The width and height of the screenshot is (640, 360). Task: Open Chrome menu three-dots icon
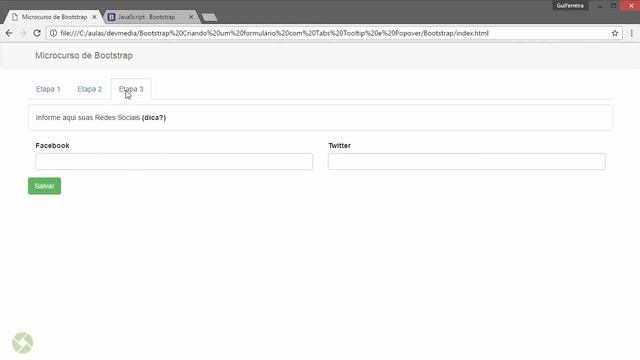tap(631, 33)
